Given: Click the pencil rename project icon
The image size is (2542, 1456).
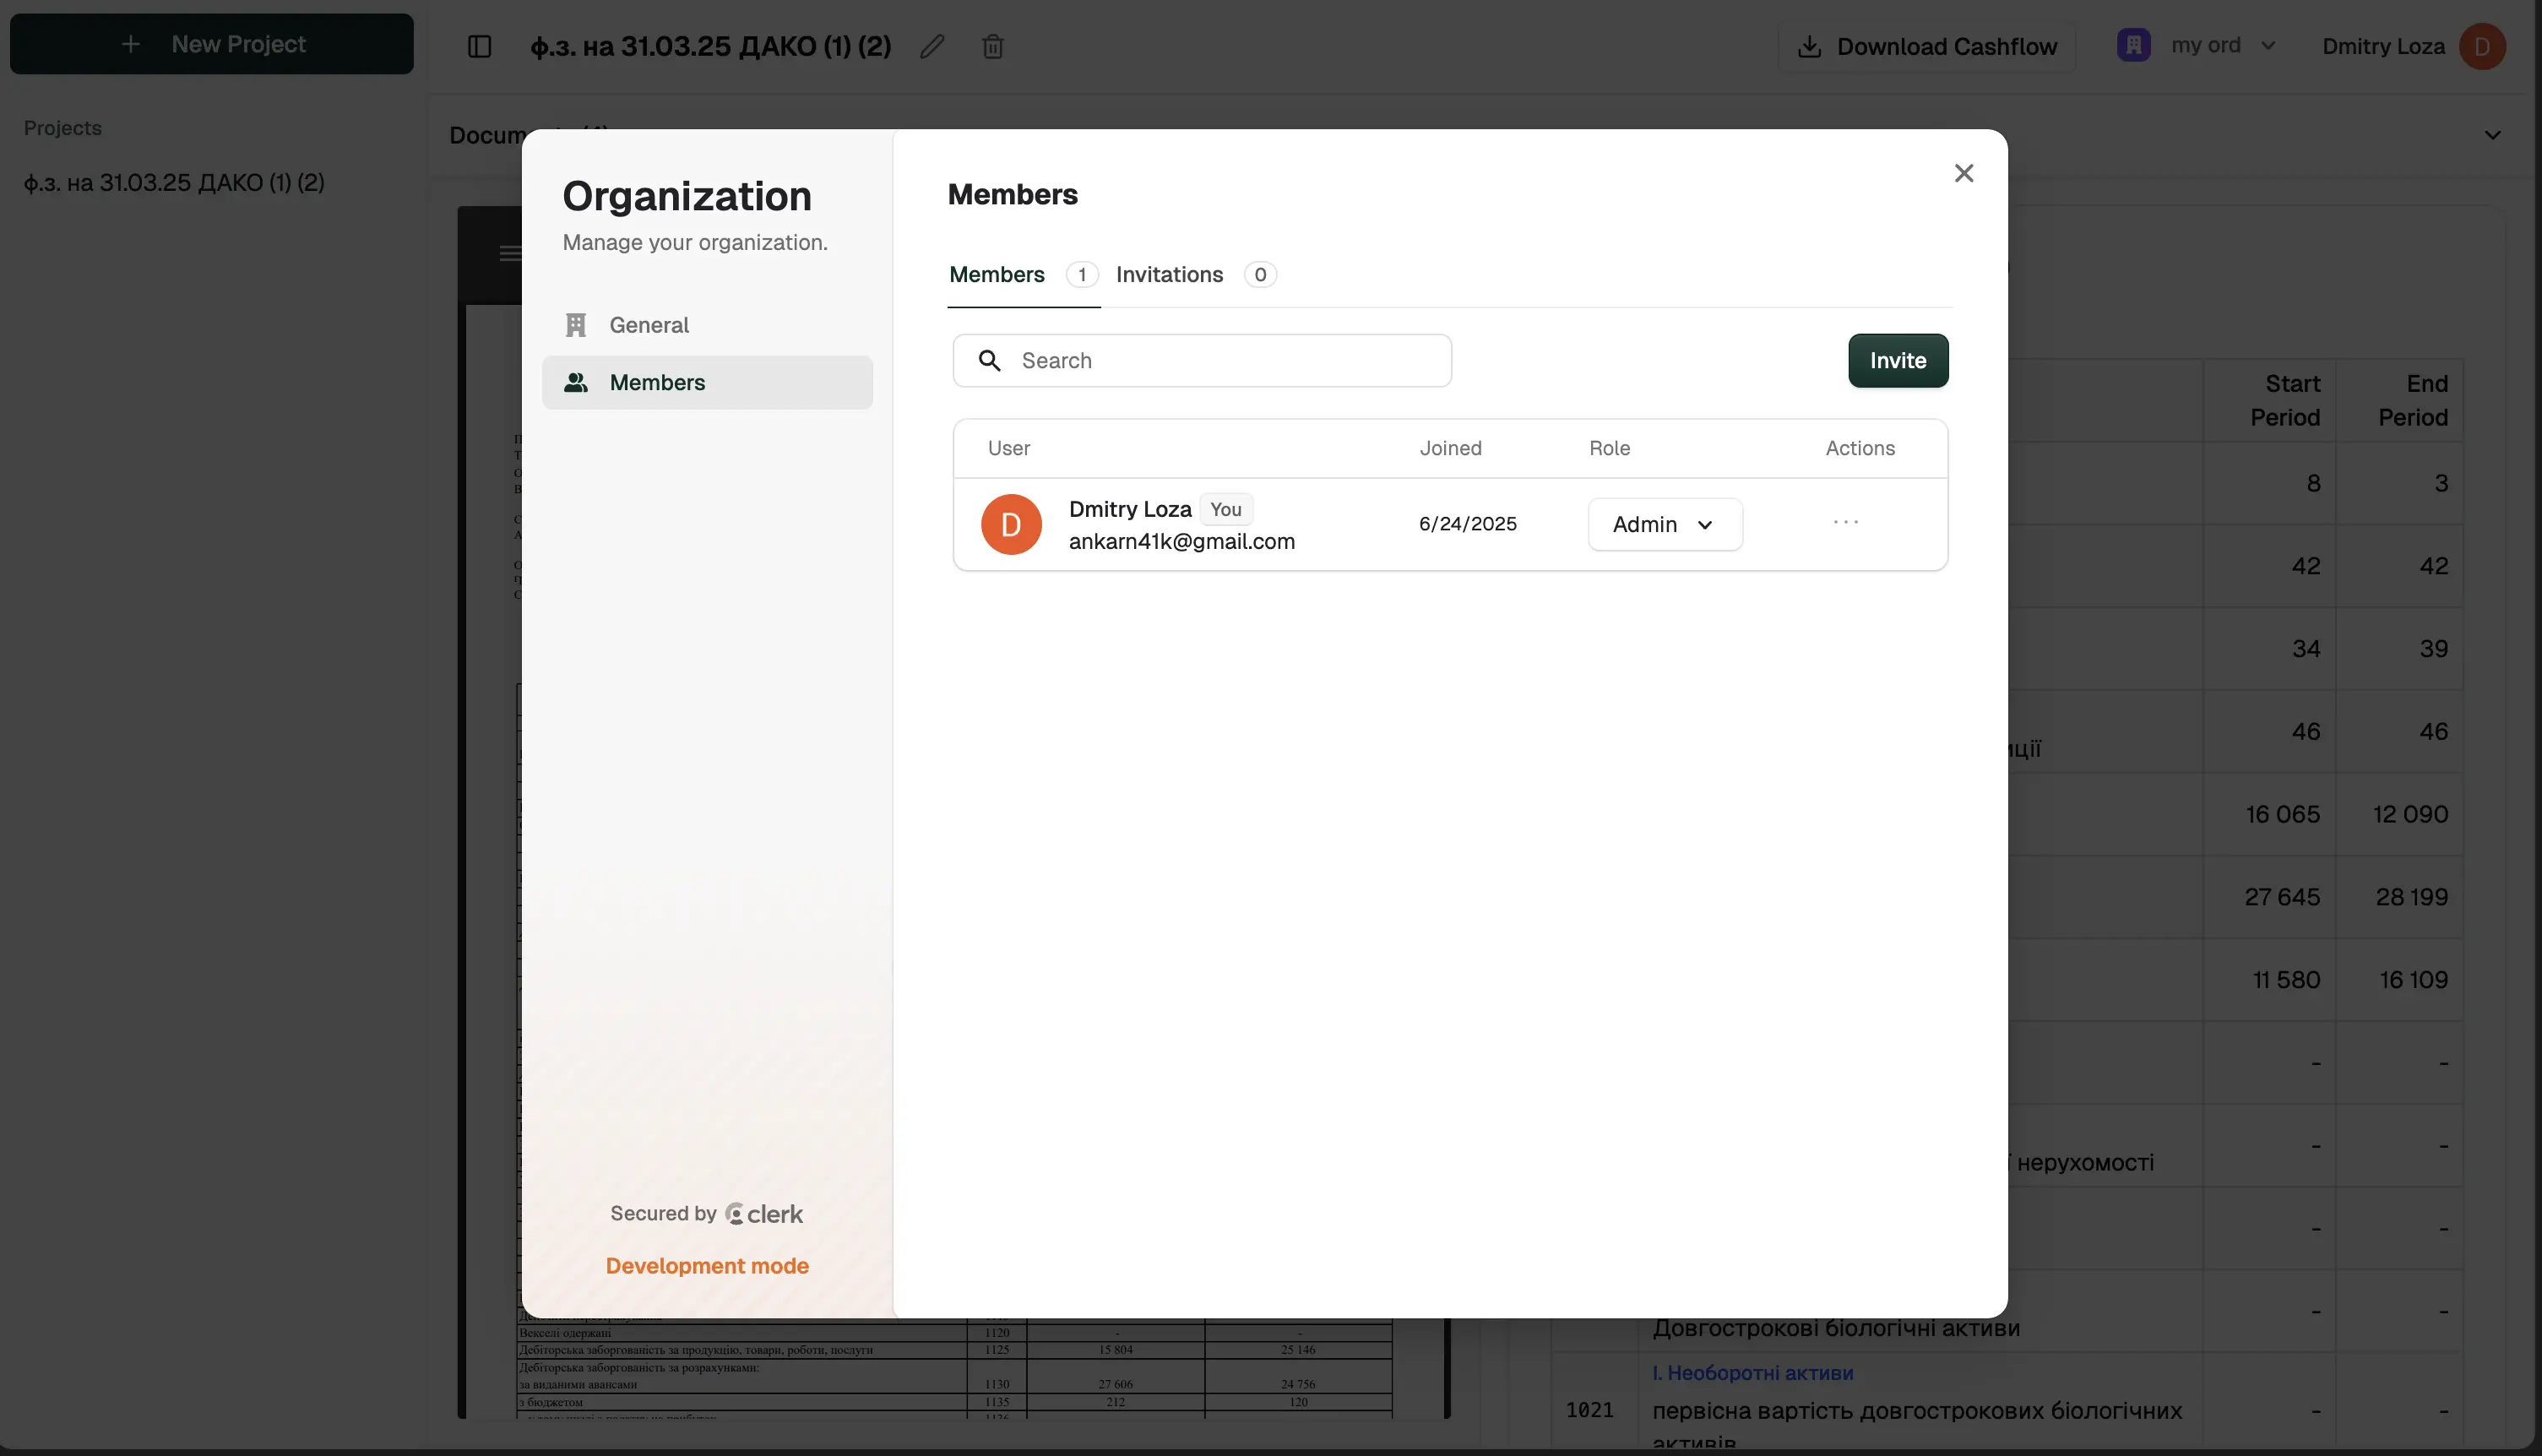Looking at the screenshot, I should tap(932, 46).
